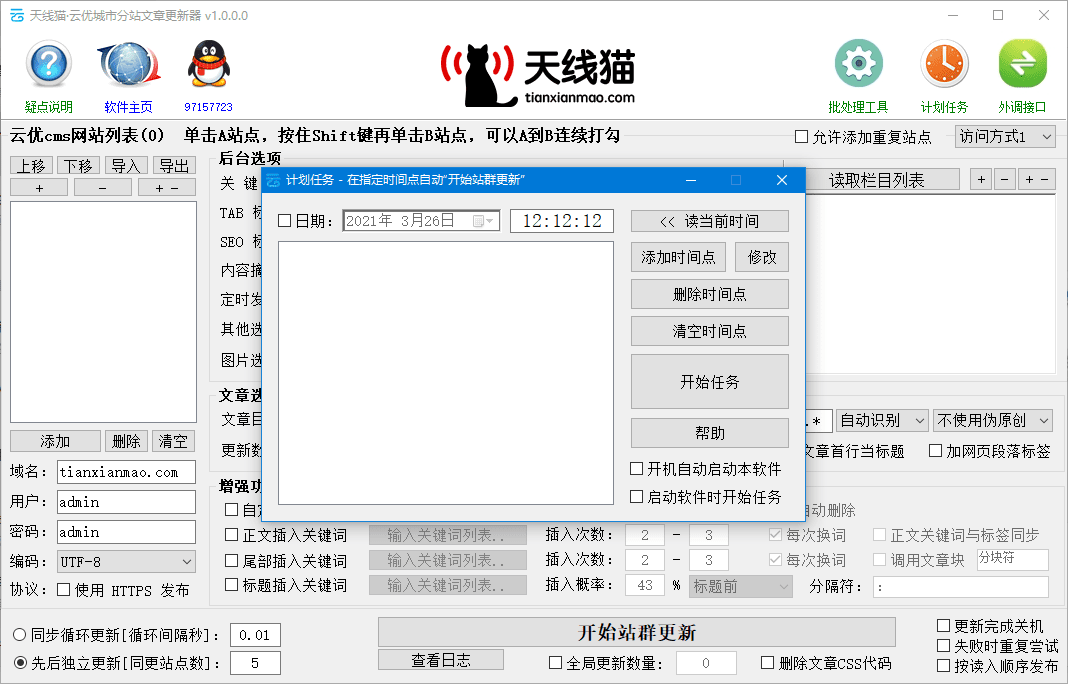This screenshot has width=1068, height=684.
Task: Click the 修改 button in dialog
Action: (762, 258)
